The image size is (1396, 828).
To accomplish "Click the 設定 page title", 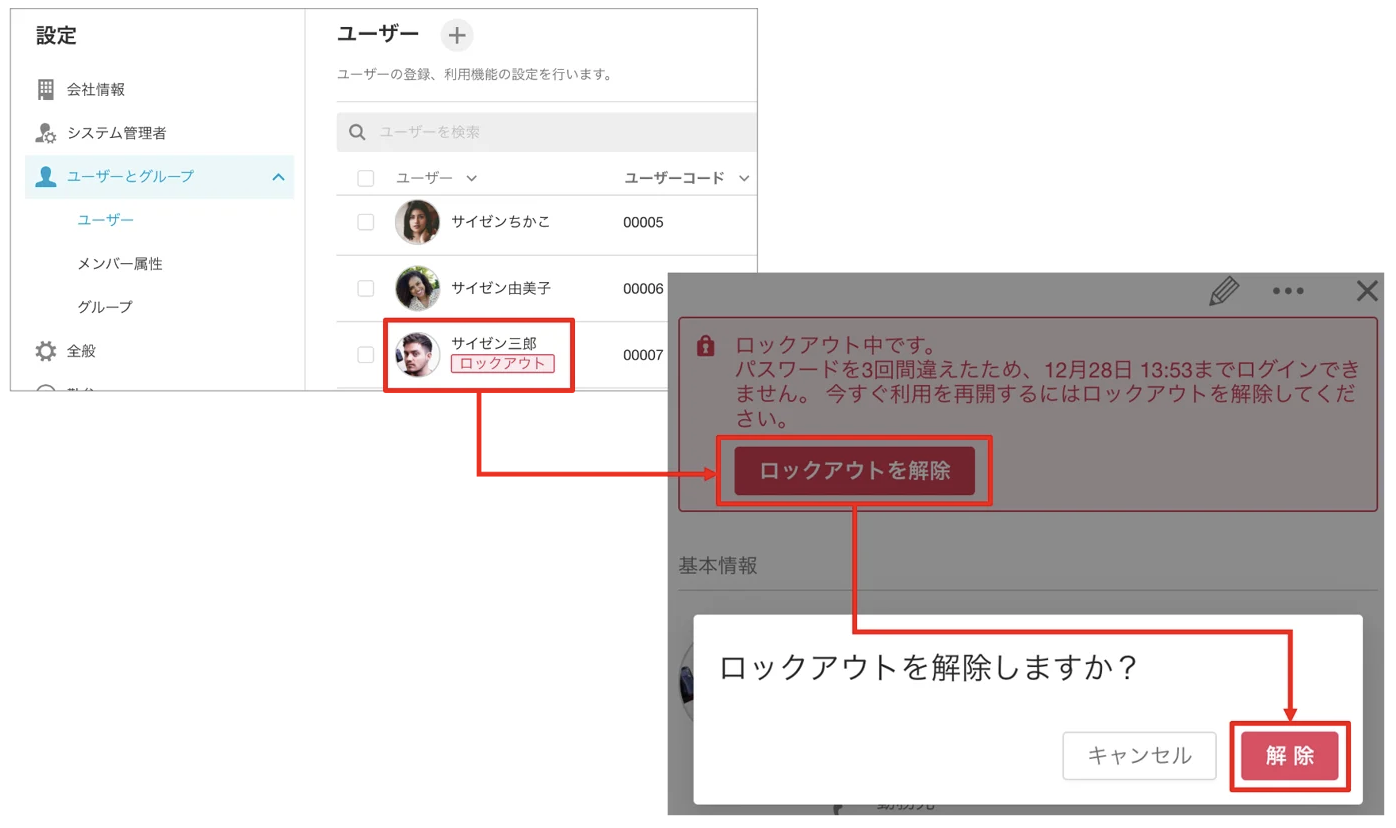I will point(56,36).
